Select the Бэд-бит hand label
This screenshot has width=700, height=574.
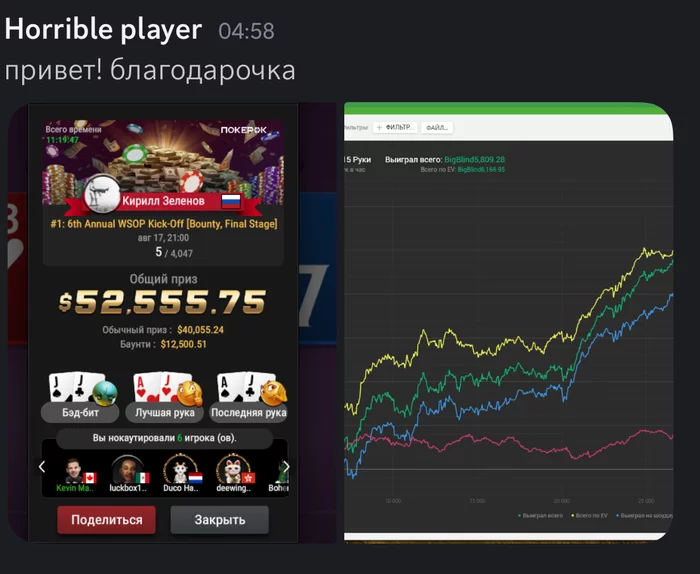point(80,412)
